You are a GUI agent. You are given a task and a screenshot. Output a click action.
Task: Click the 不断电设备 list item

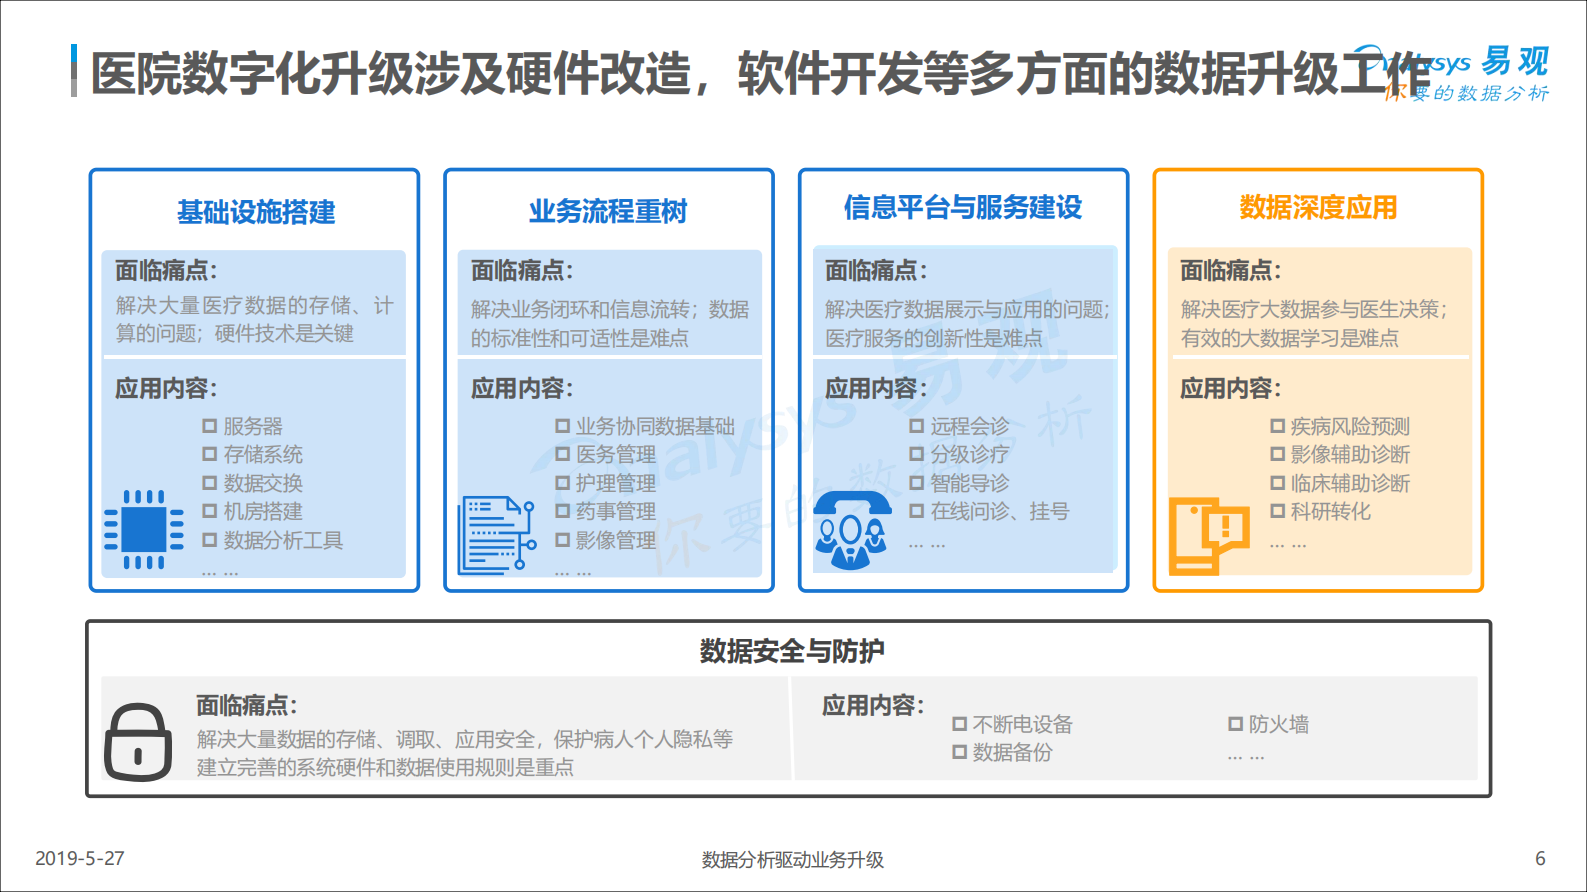point(1013,724)
